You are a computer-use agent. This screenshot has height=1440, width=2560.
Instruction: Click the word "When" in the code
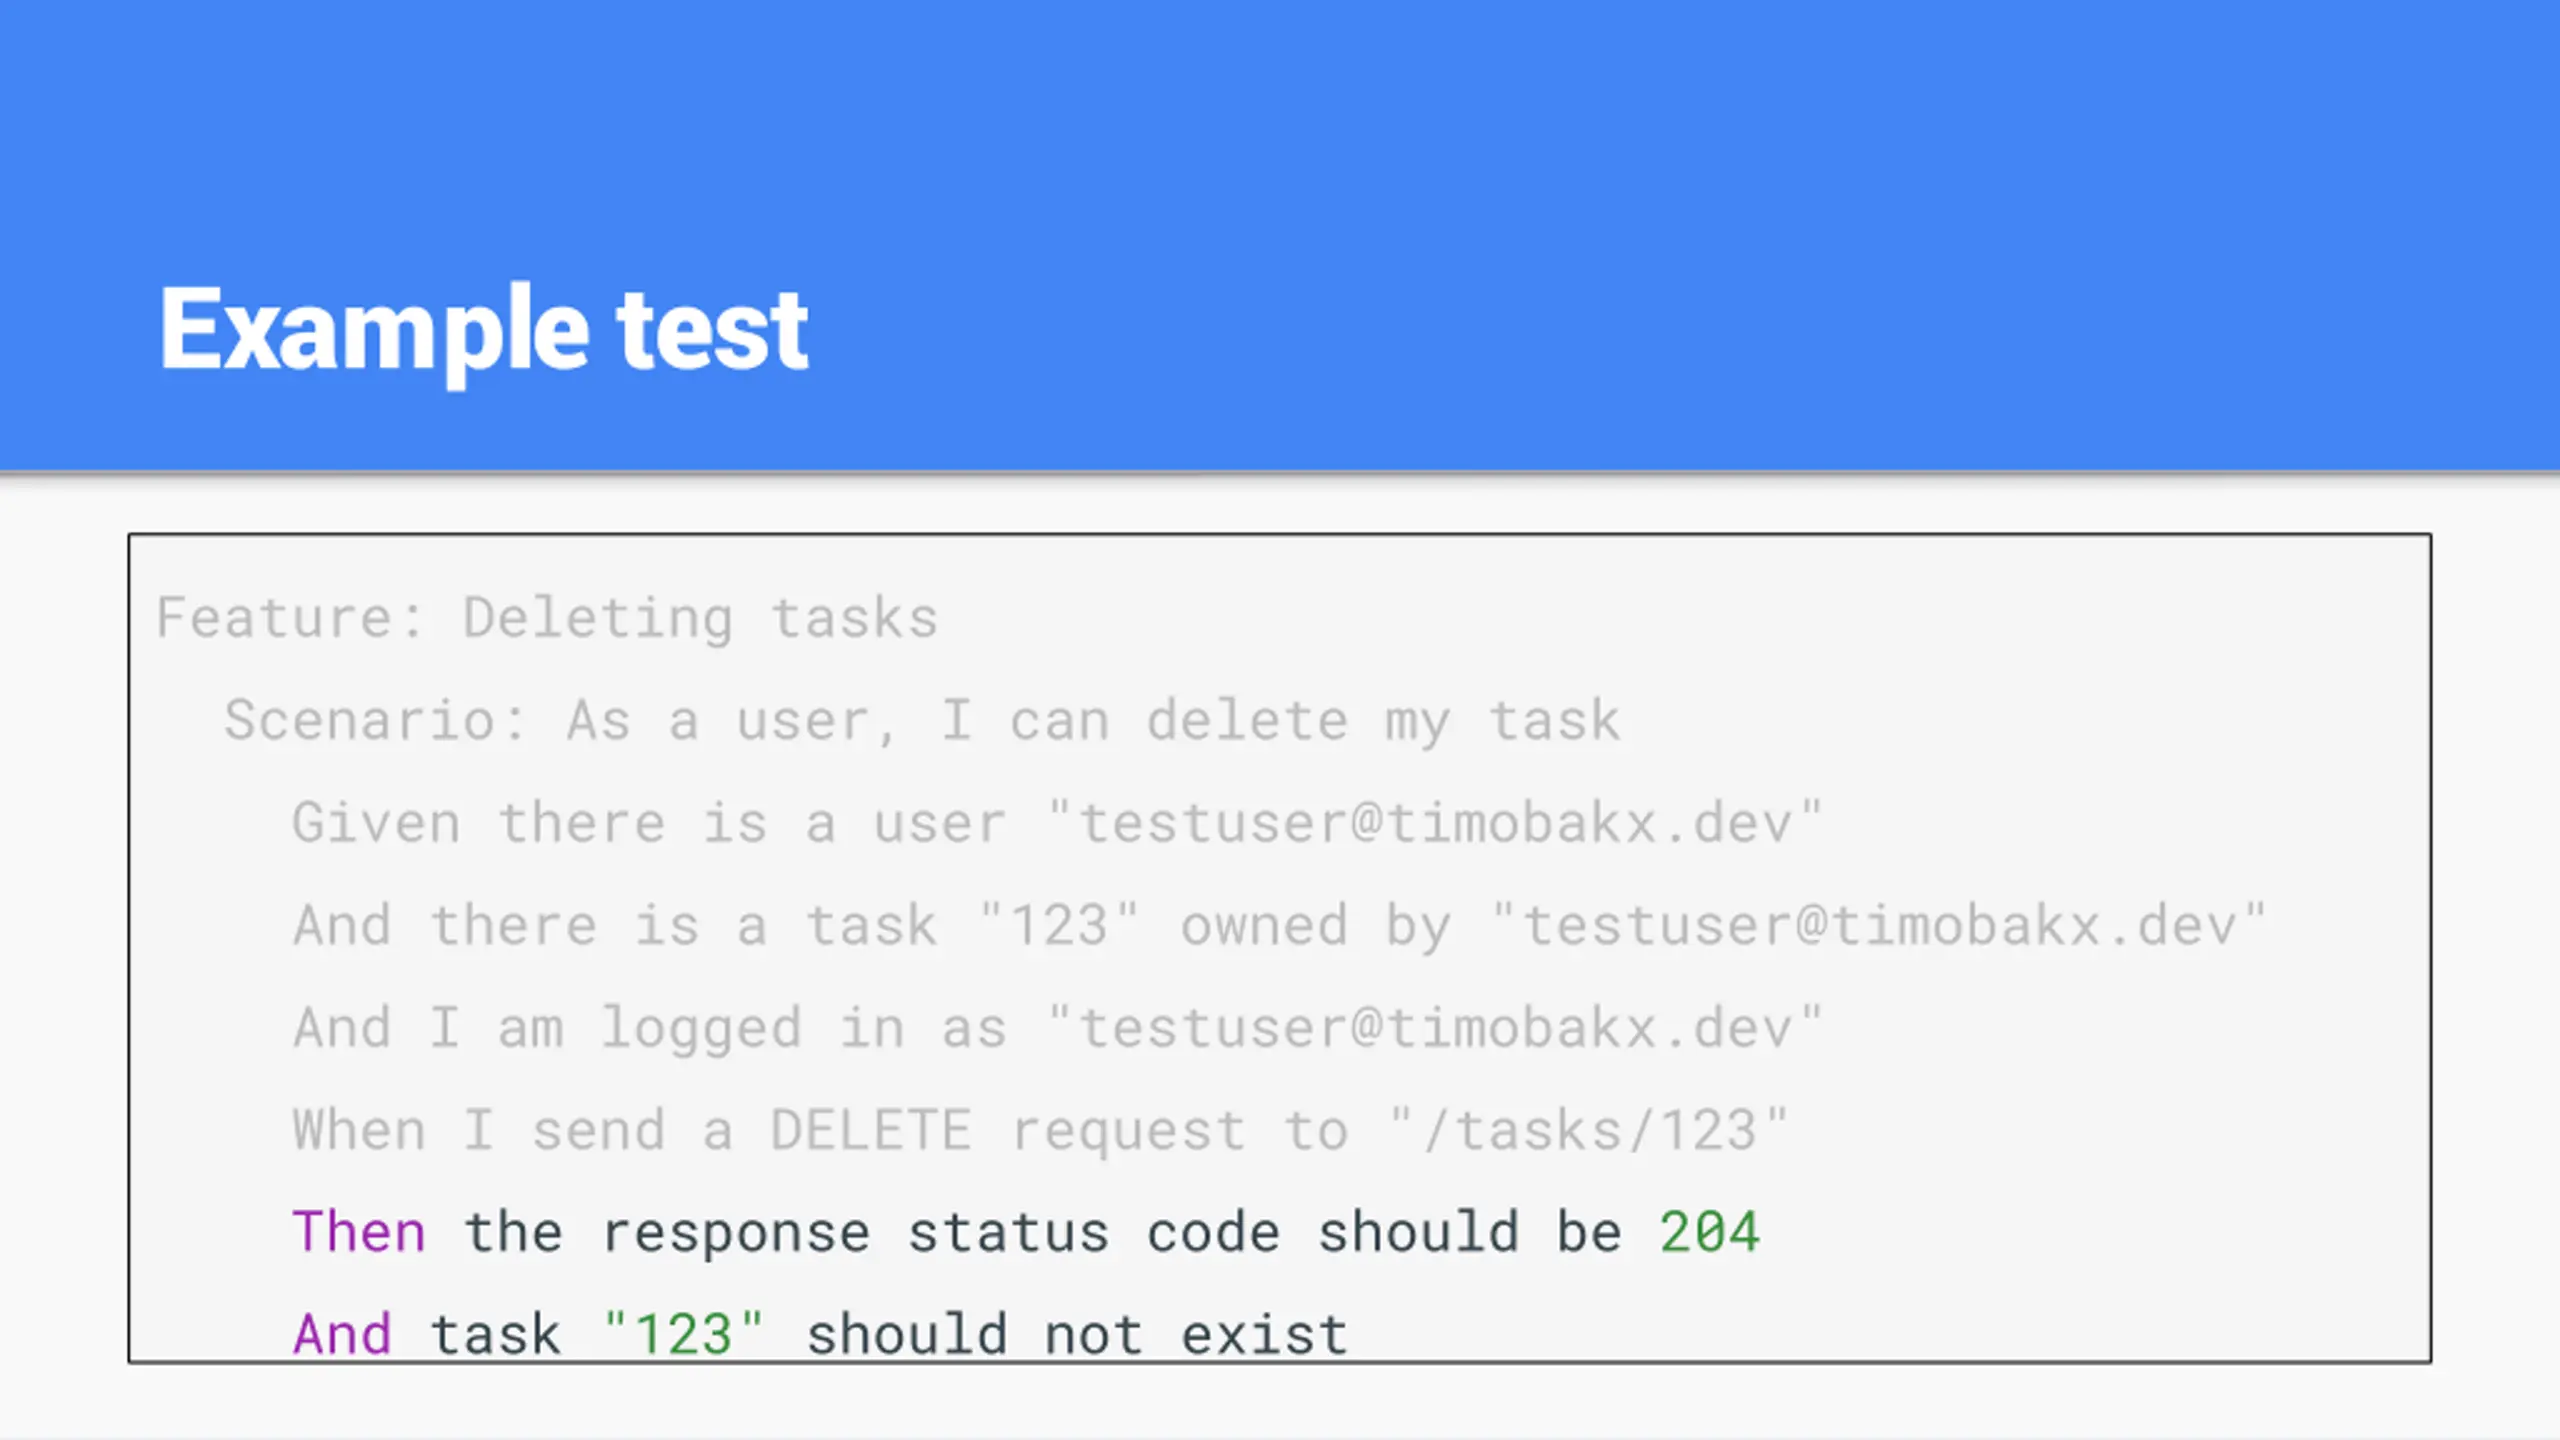click(359, 1130)
